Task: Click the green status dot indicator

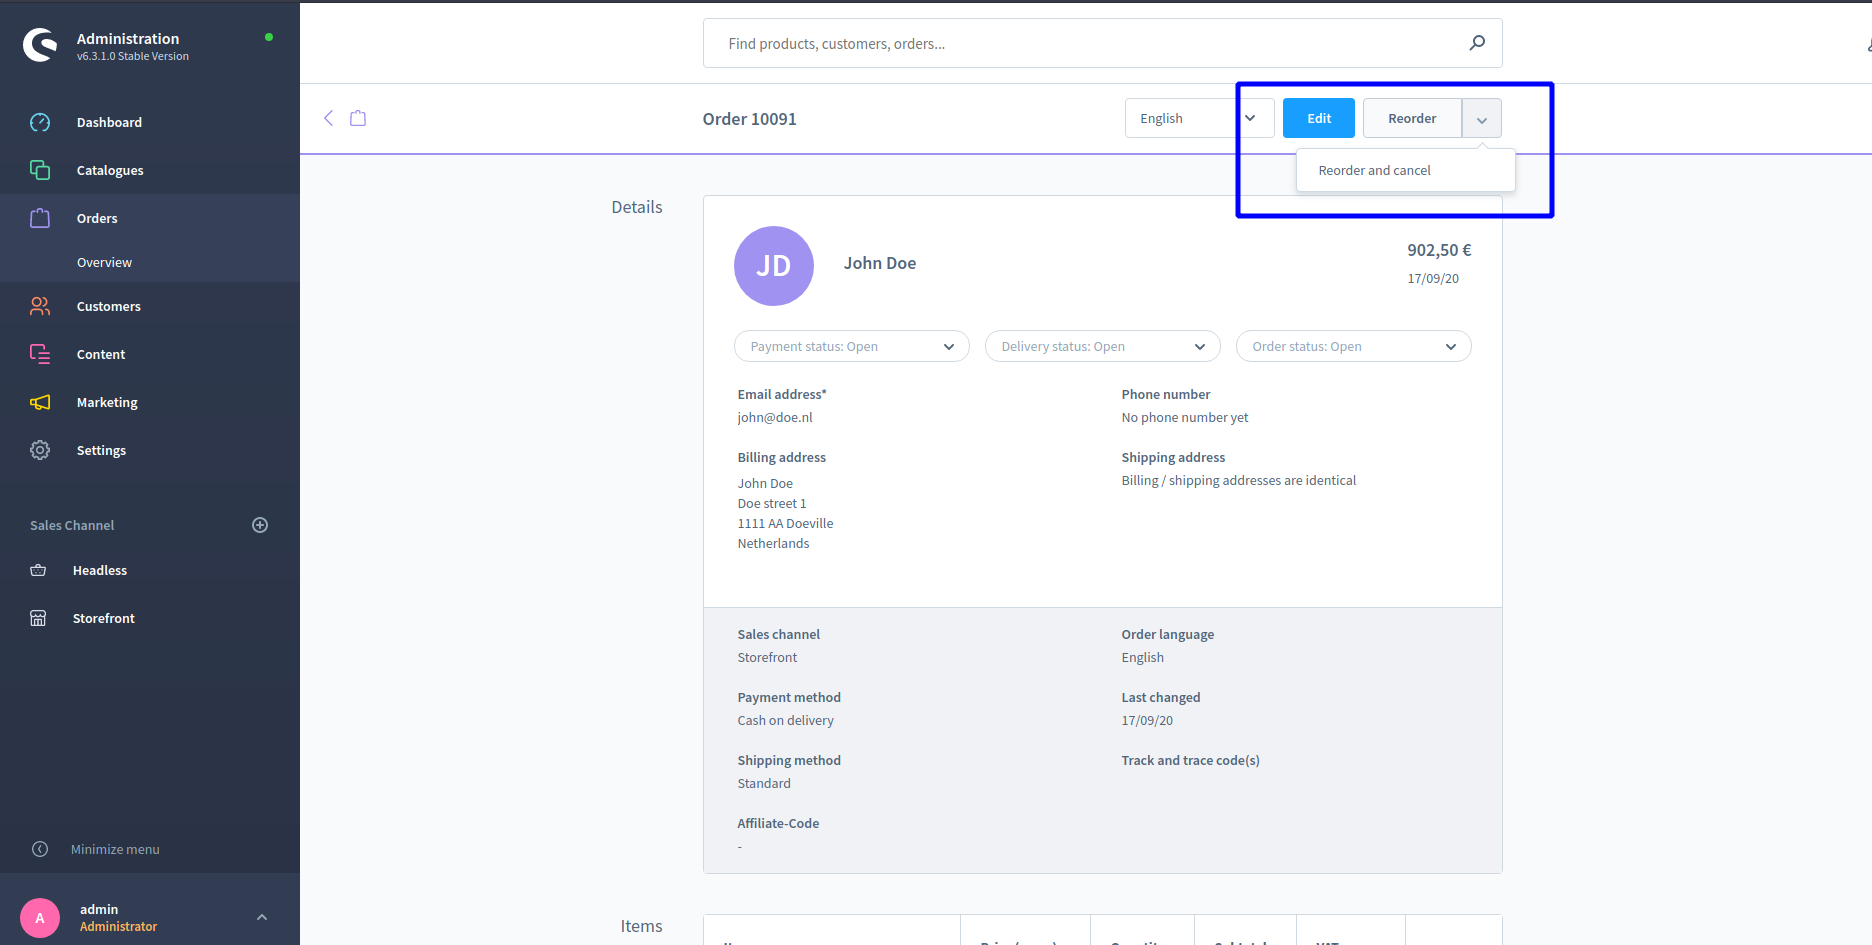Action: [x=269, y=37]
